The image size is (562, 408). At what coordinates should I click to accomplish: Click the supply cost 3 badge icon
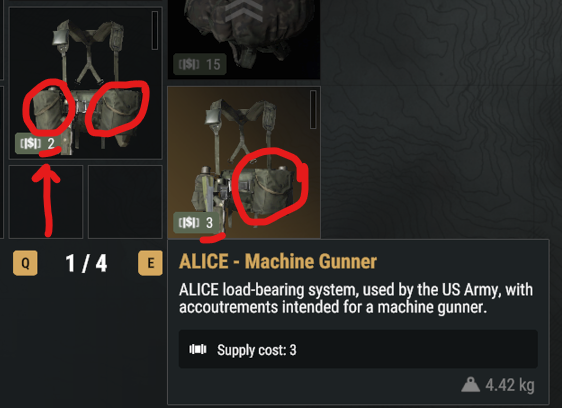click(189, 223)
